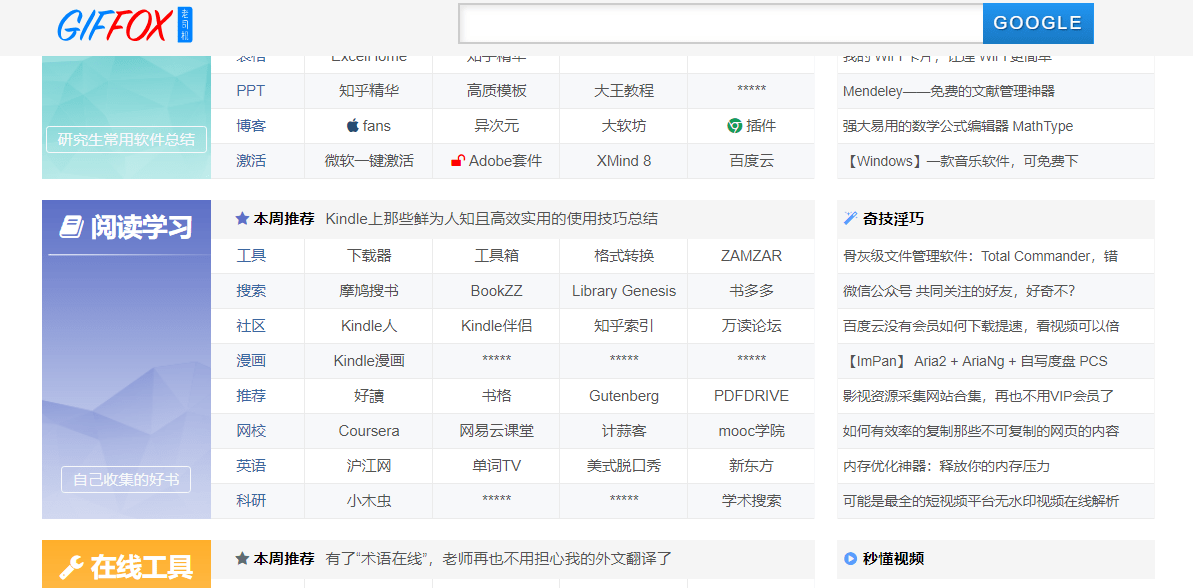1193x588 pixels.
Task: Select the 推荐 category label
Action: pyautogui.click(x=251, y=396)
